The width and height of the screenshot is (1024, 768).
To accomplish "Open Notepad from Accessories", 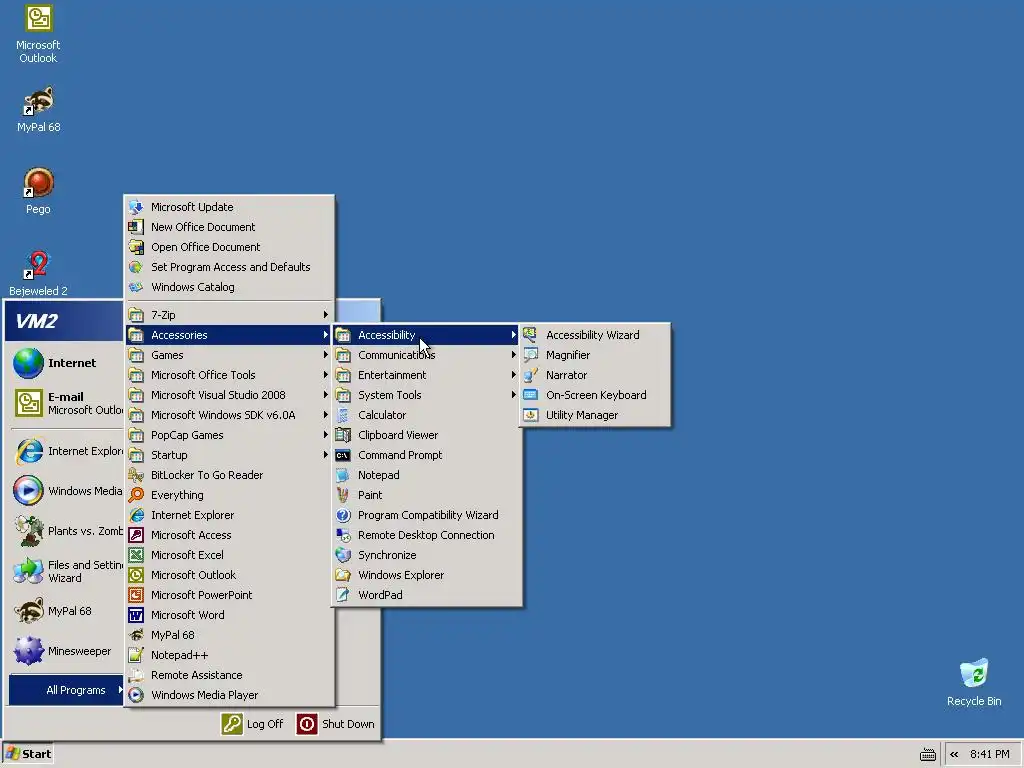I will coord(426,475).
